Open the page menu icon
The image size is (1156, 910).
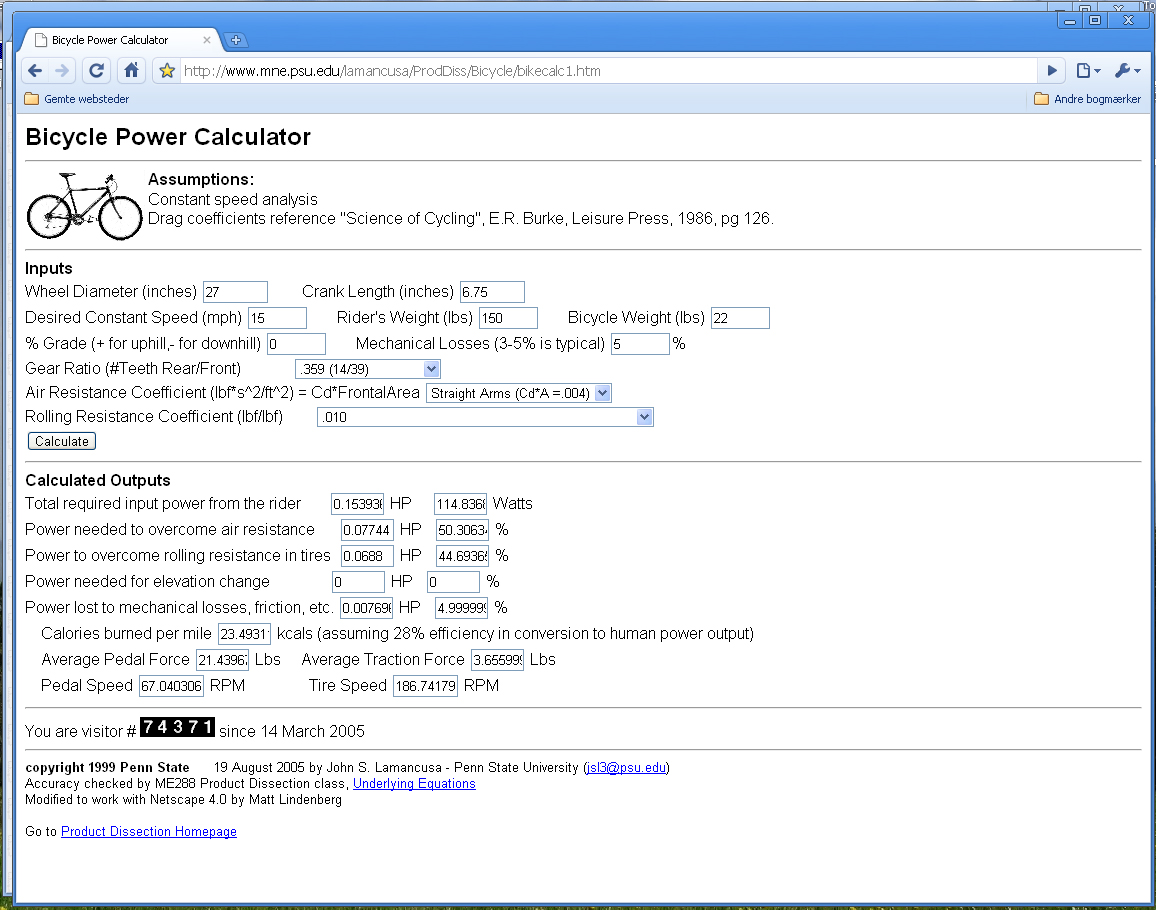click(1088, 71)
